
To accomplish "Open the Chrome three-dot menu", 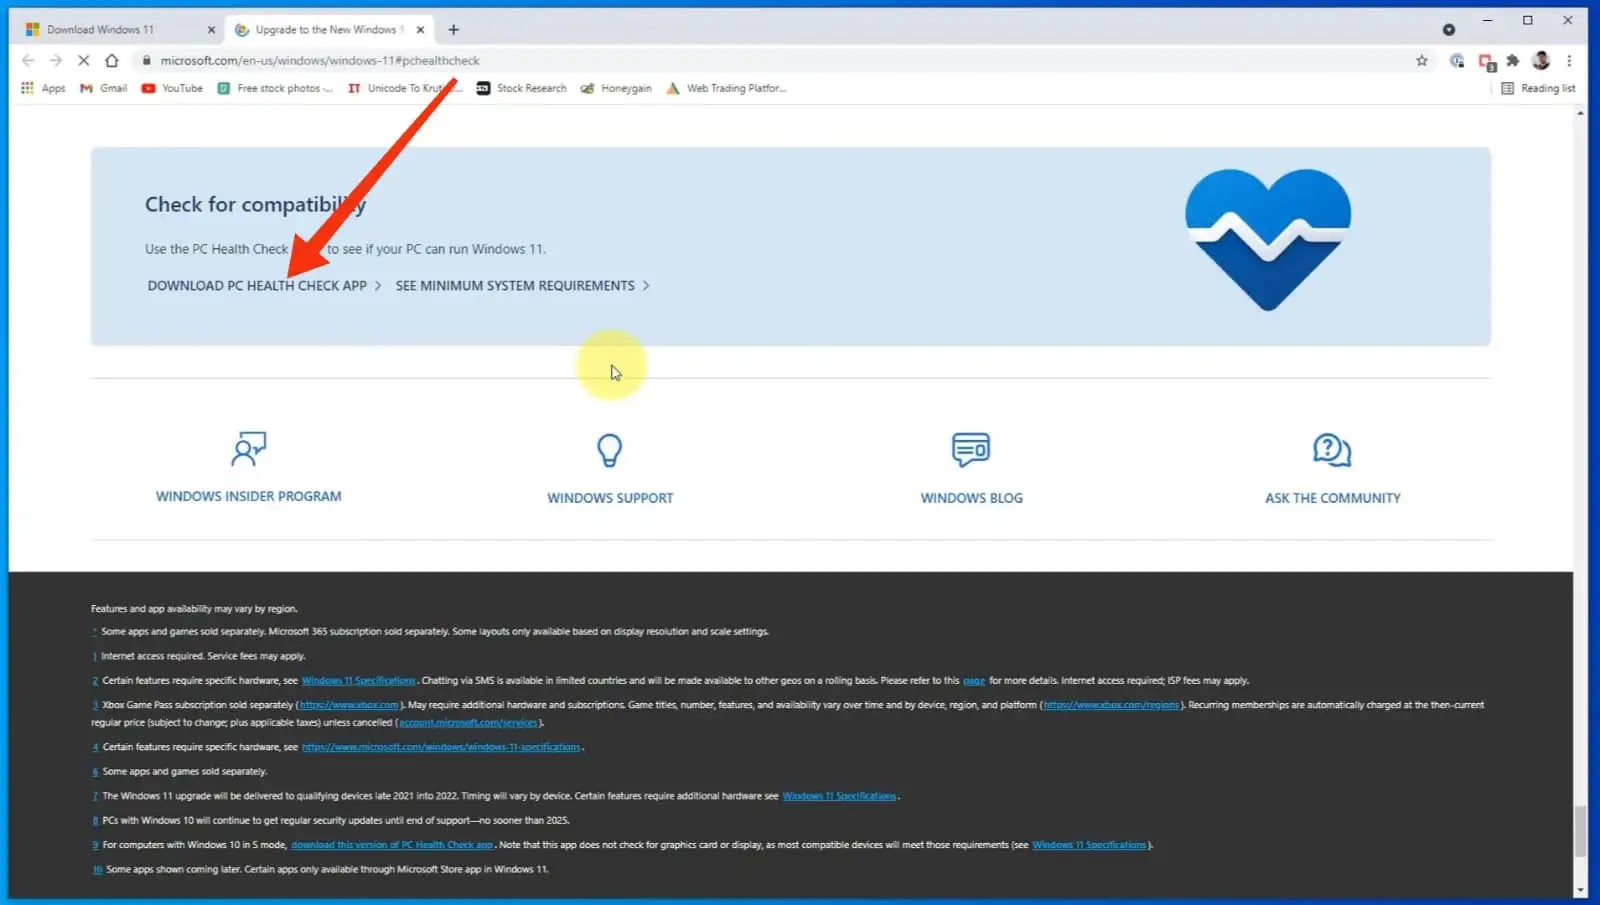I will [x=1569, y=61].
